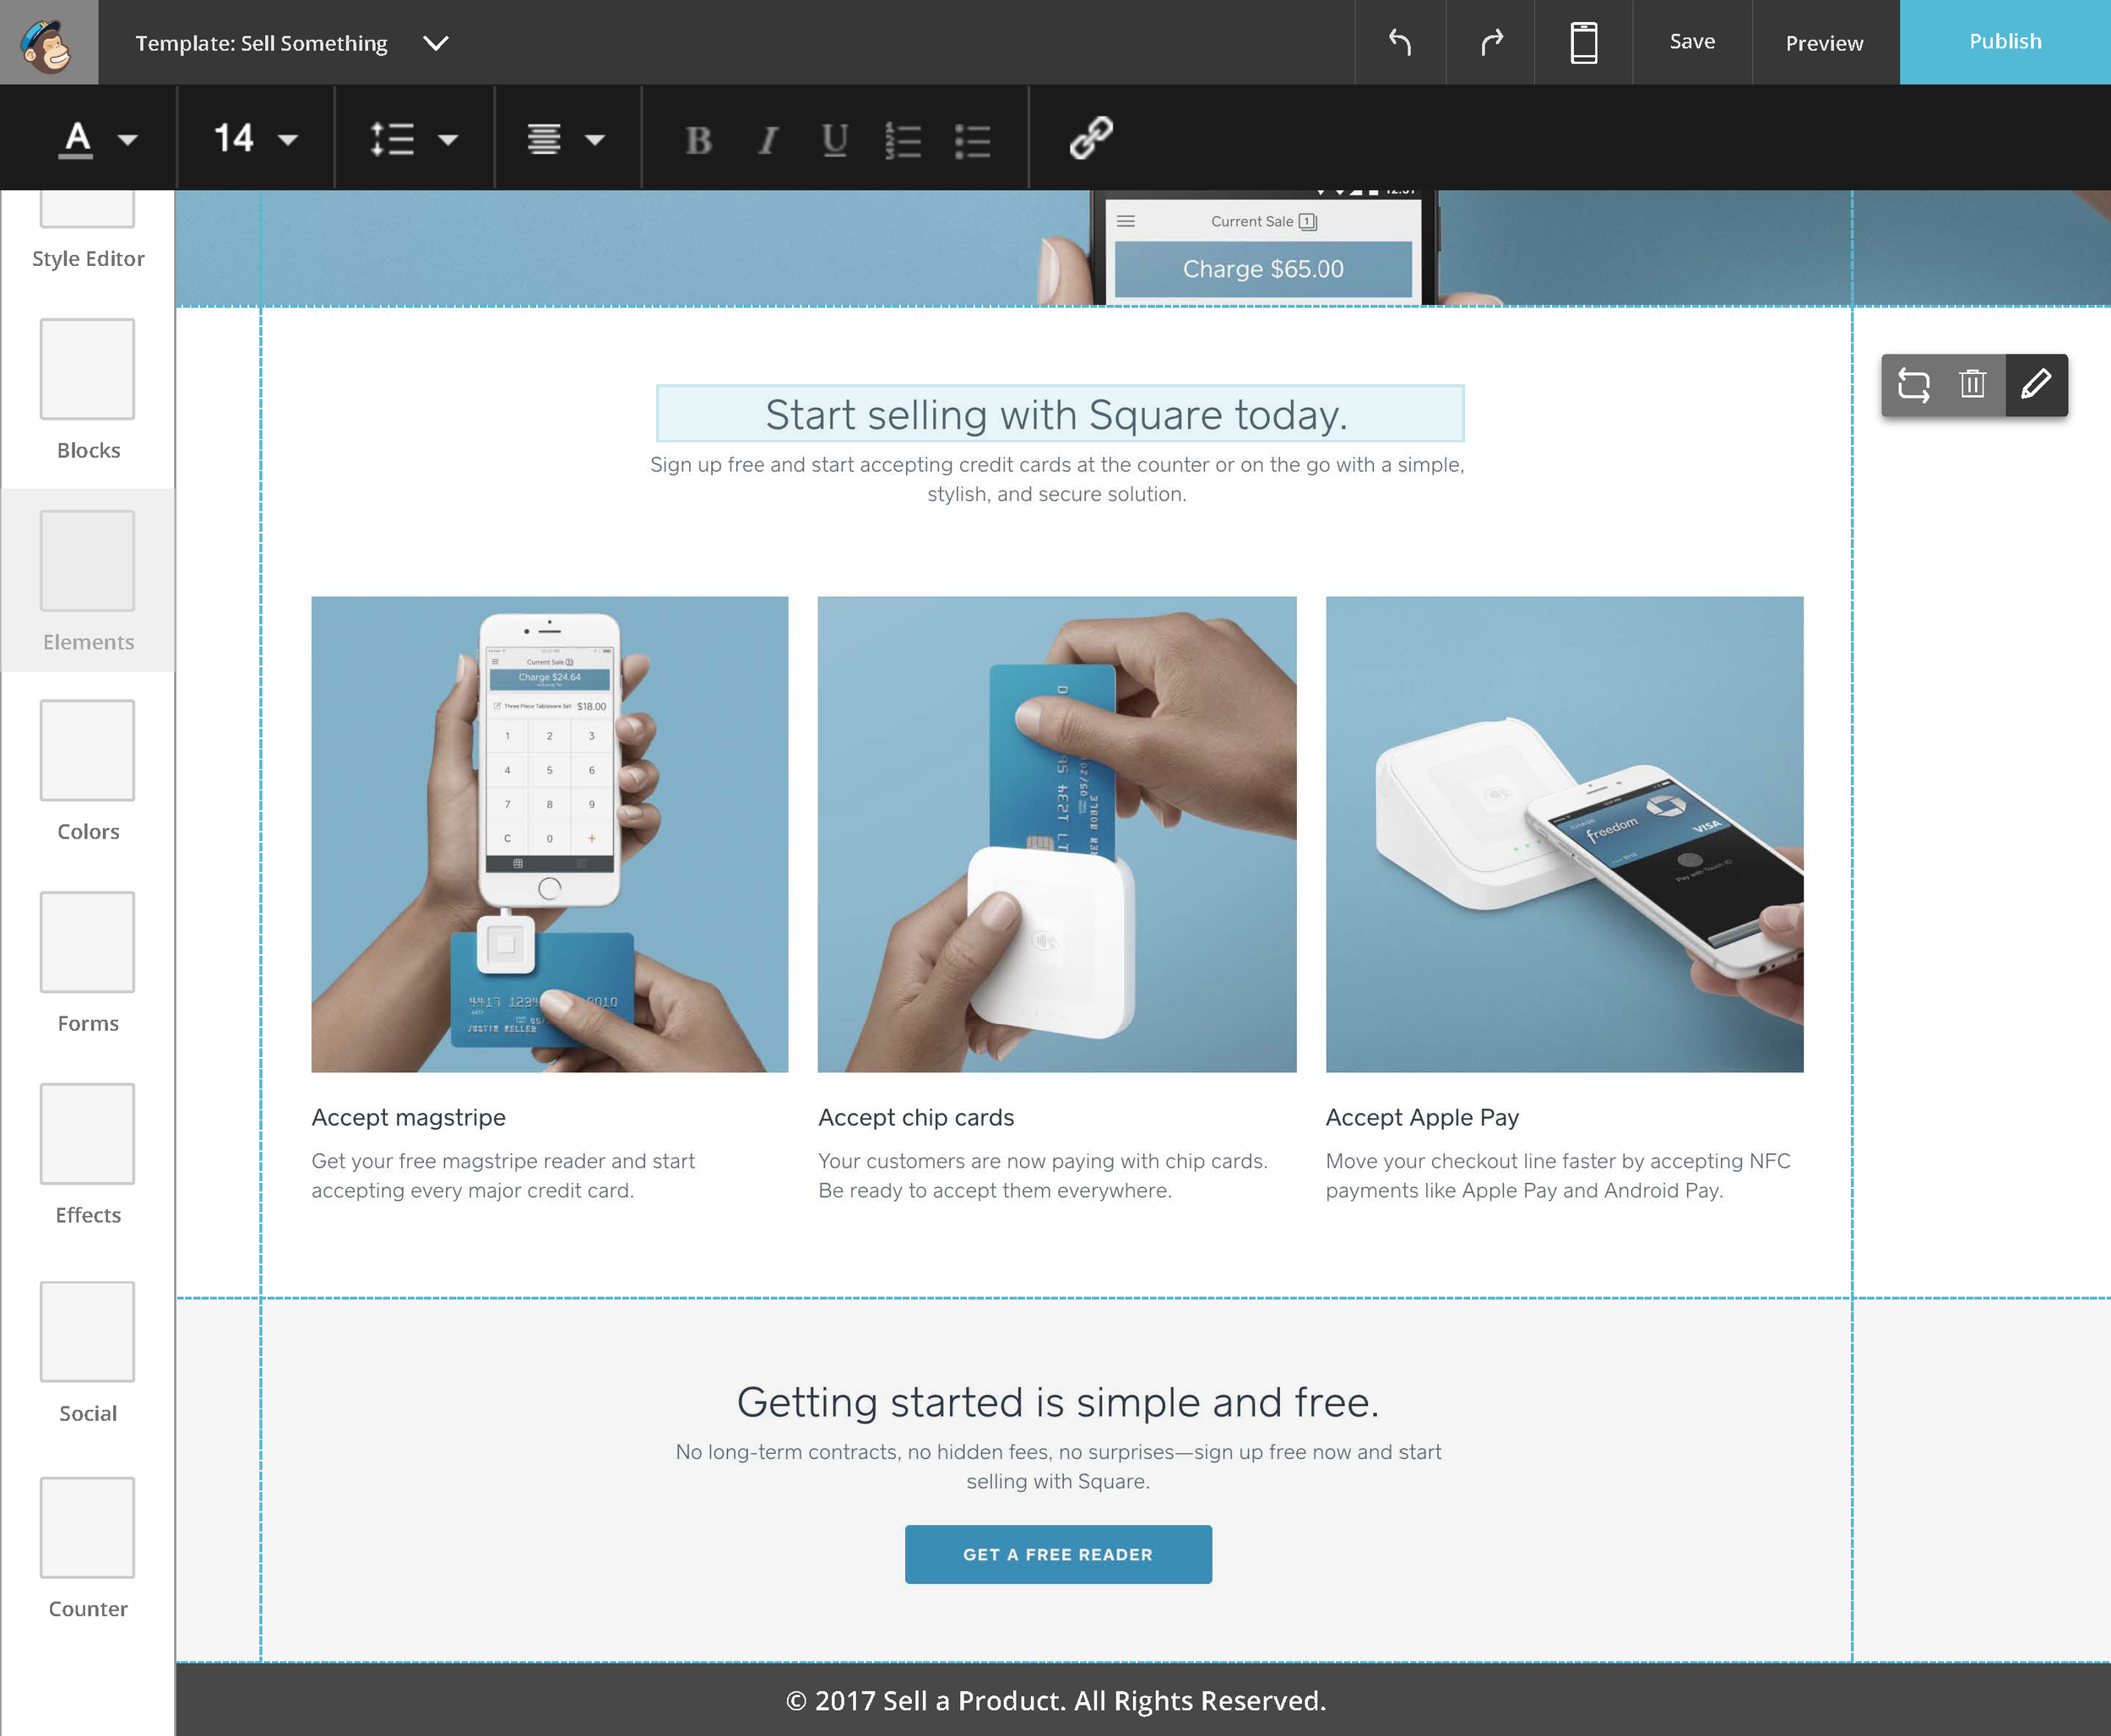Open the Template: Sell Something dropdown
The width and height of the screenshot is (2111, 1736).
tap(292, 43)
